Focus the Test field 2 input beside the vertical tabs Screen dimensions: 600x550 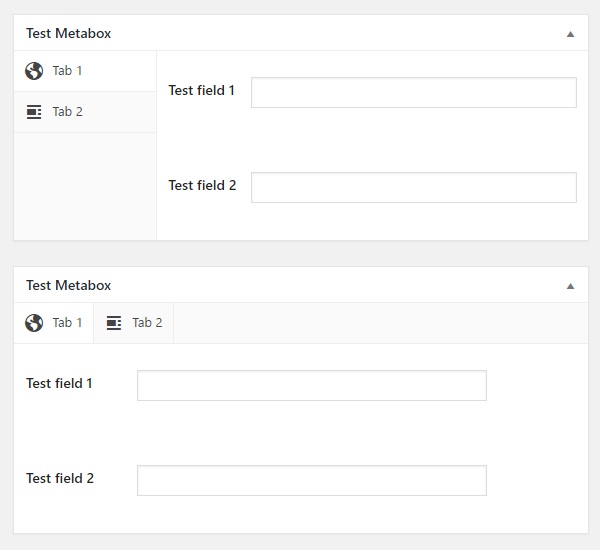pyautogui.click(x=414, y=187)
